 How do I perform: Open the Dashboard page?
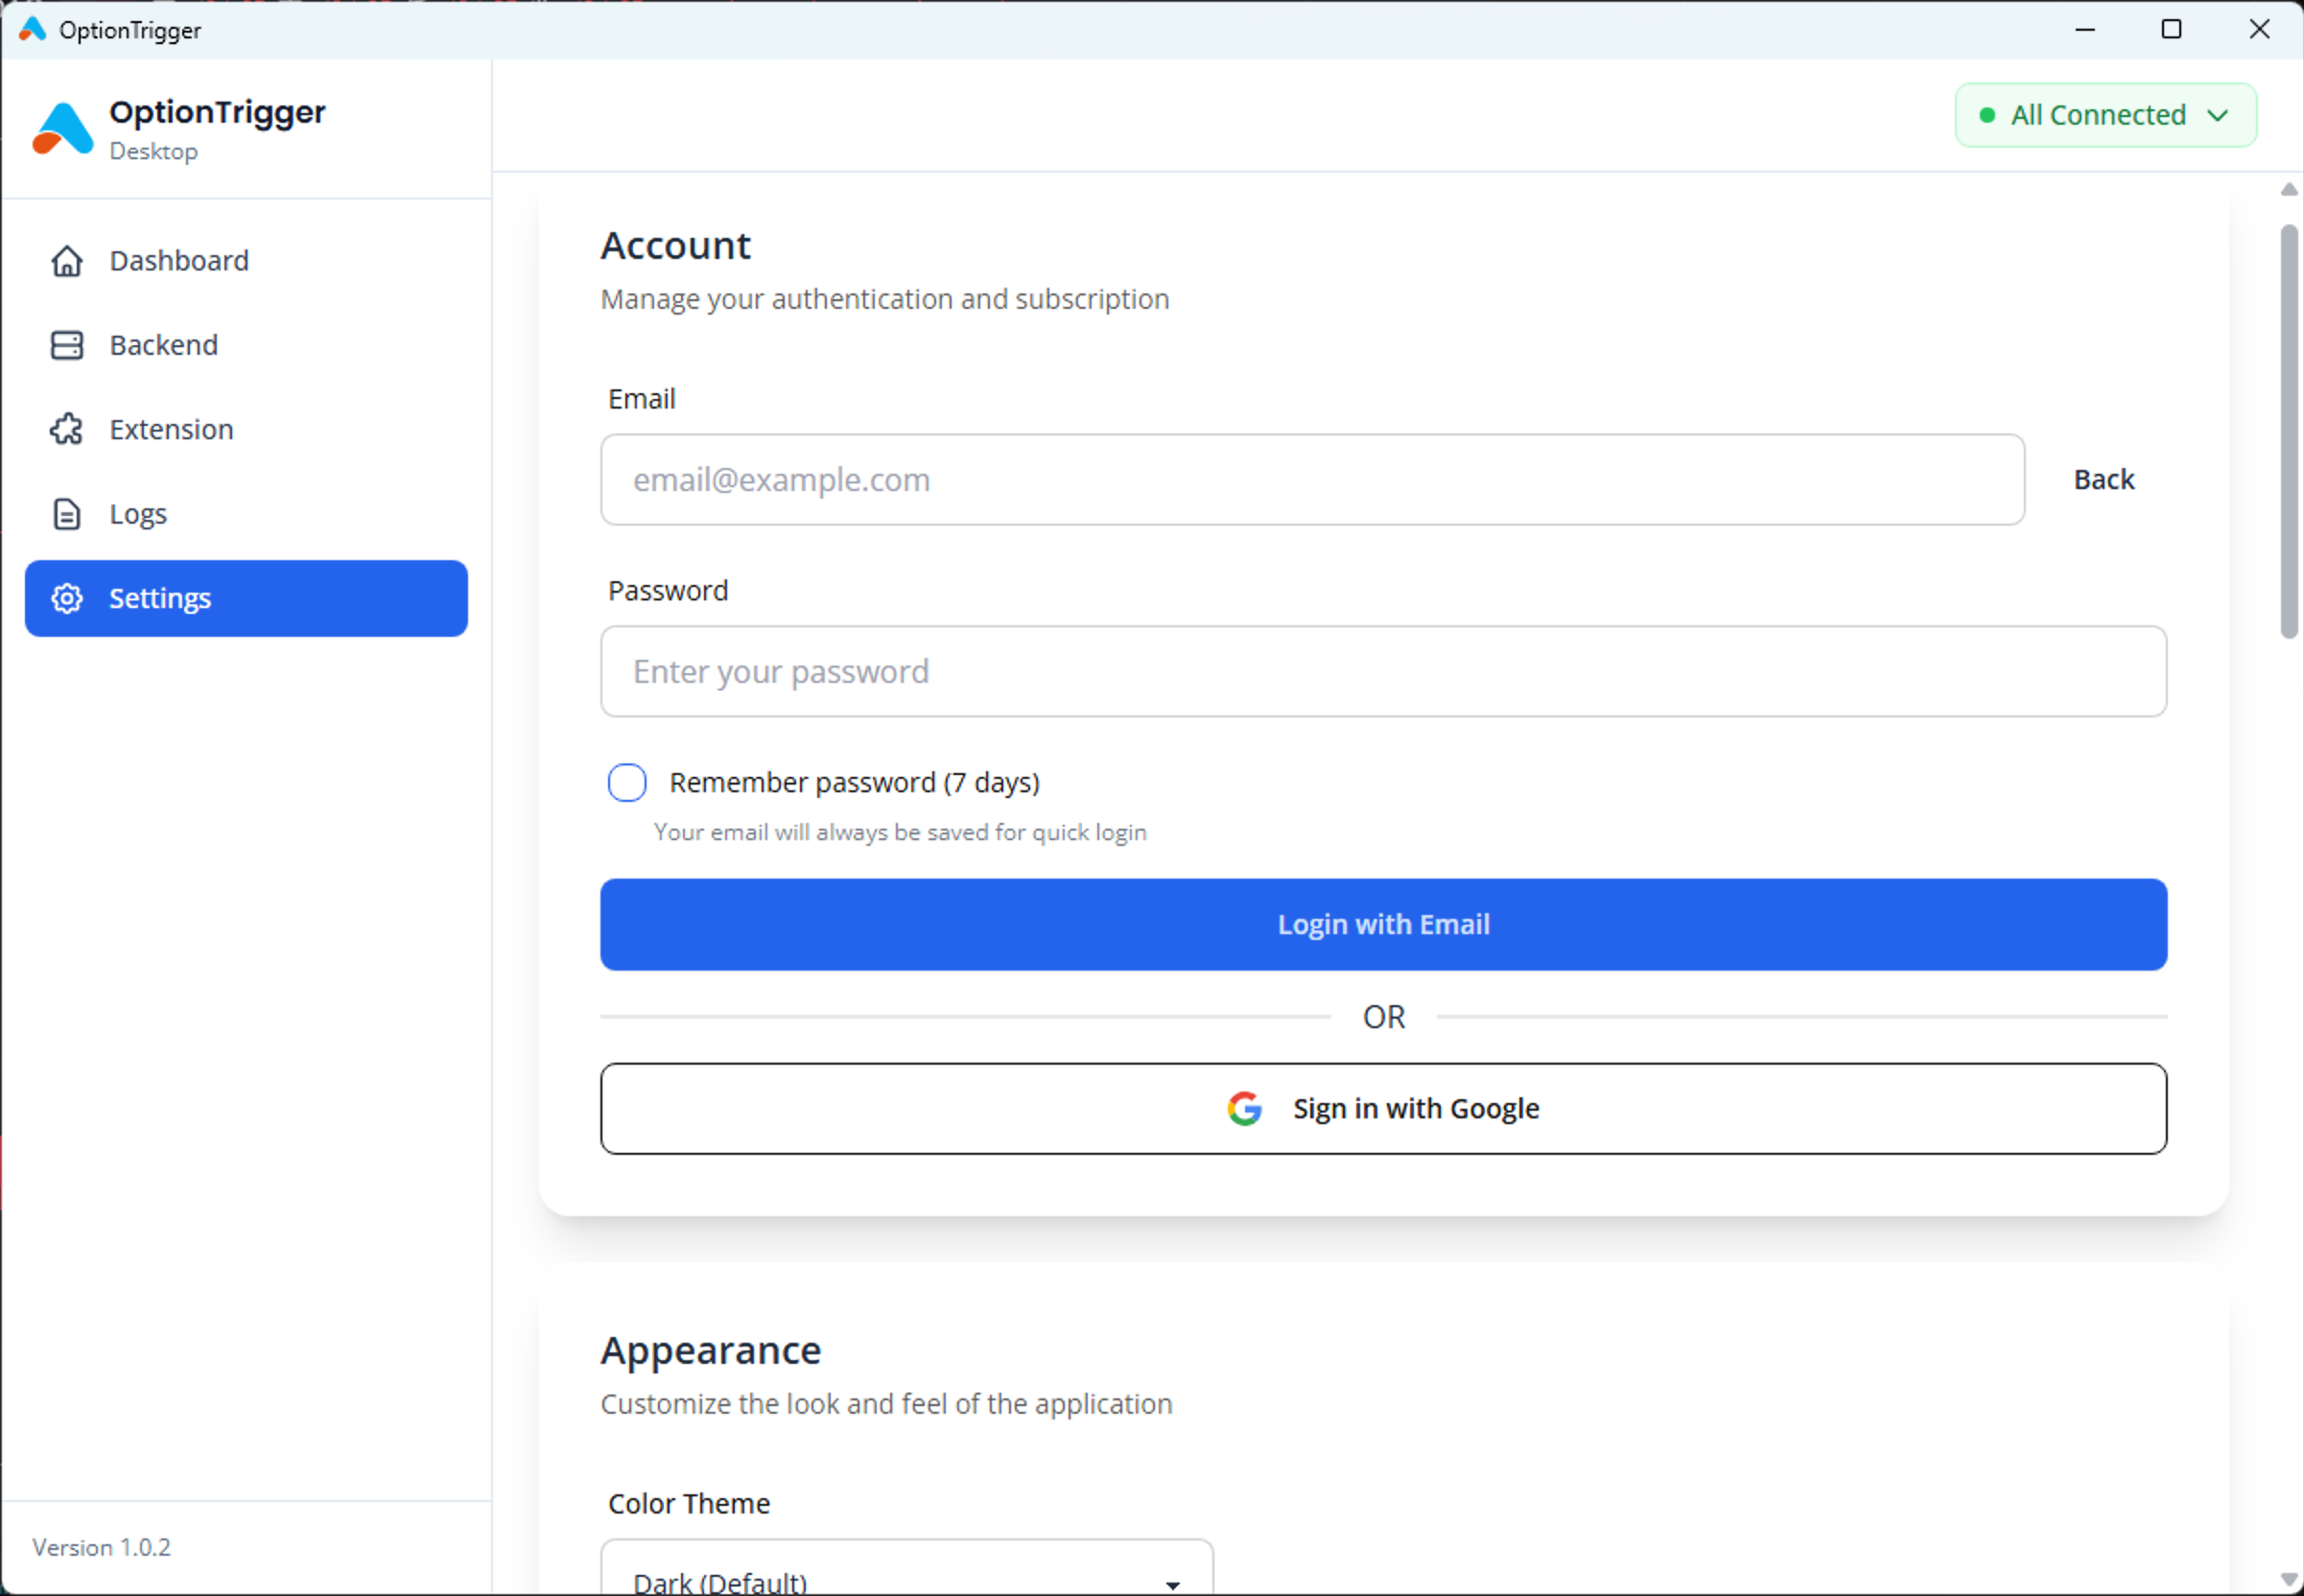[246, 261]
